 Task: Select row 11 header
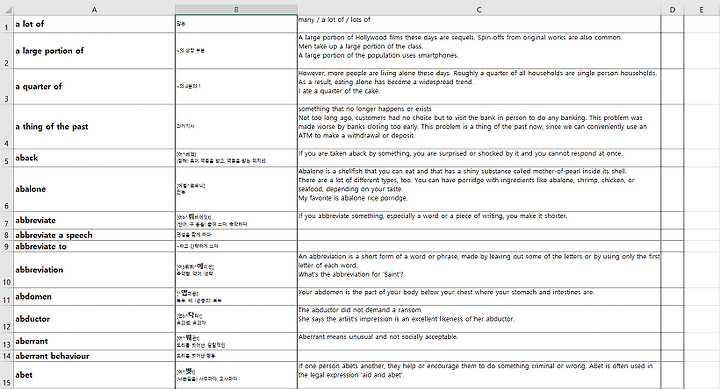tap(7, 297)
